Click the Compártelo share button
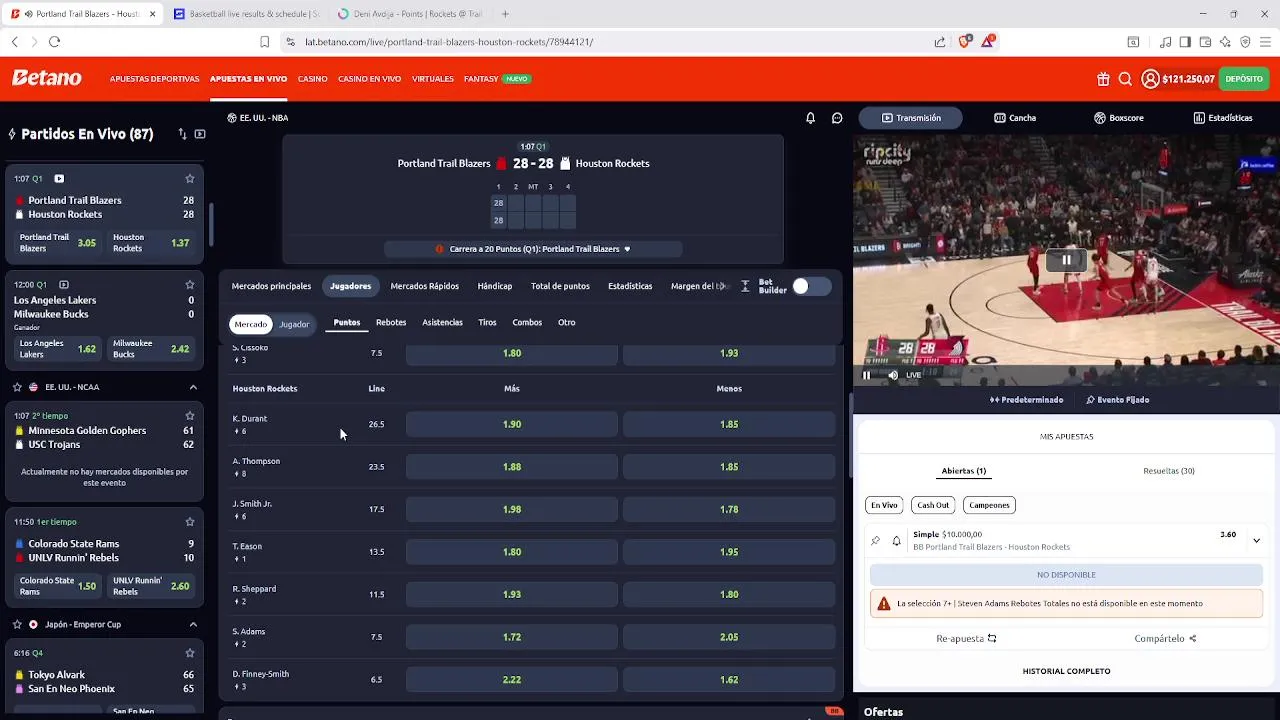 click(x=1165, y=639)
